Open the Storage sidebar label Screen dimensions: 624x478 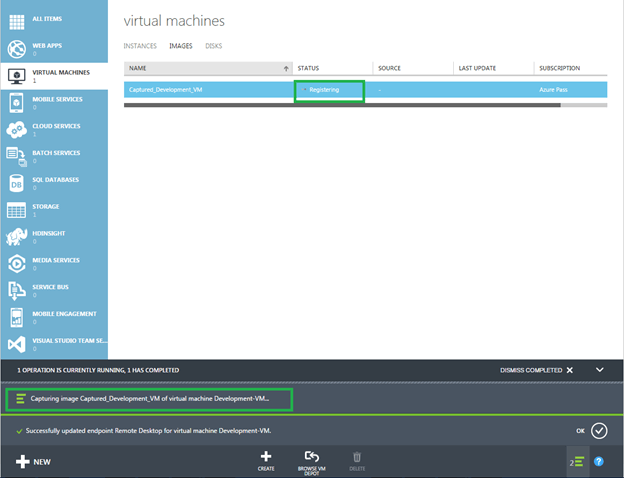pyautogui.click(x=46, y=206)
